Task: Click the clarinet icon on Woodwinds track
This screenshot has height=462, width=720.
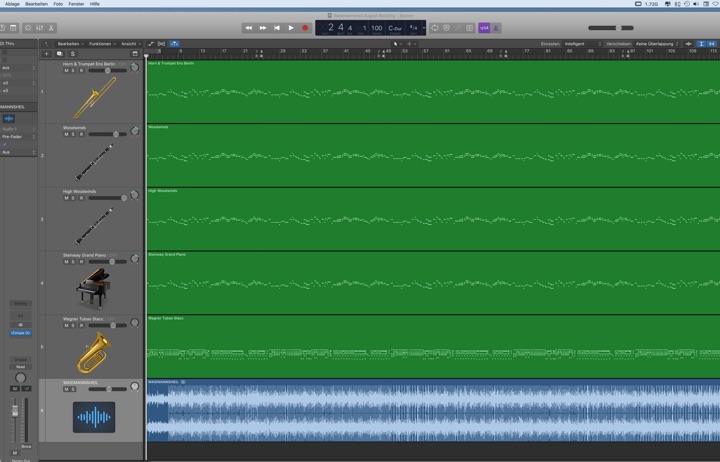Action: pos(94,162)
